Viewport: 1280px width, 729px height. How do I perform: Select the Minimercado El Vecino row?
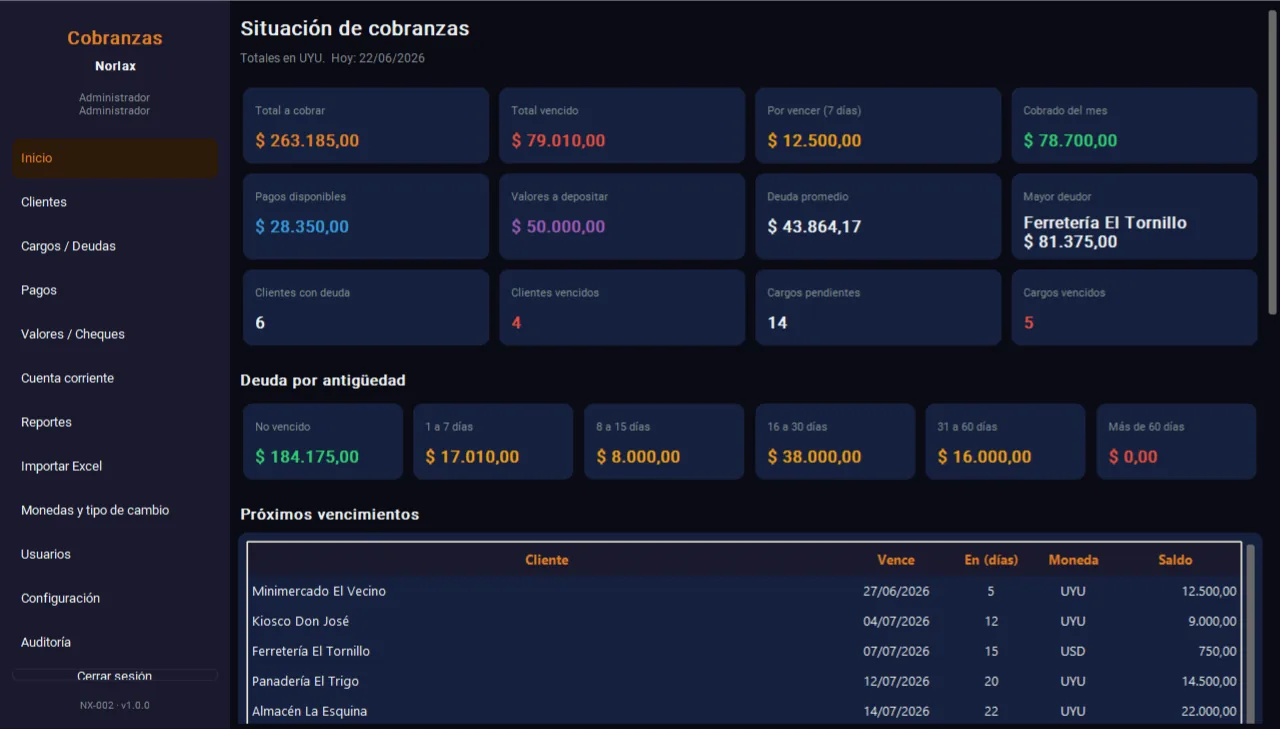coord(744,591)
